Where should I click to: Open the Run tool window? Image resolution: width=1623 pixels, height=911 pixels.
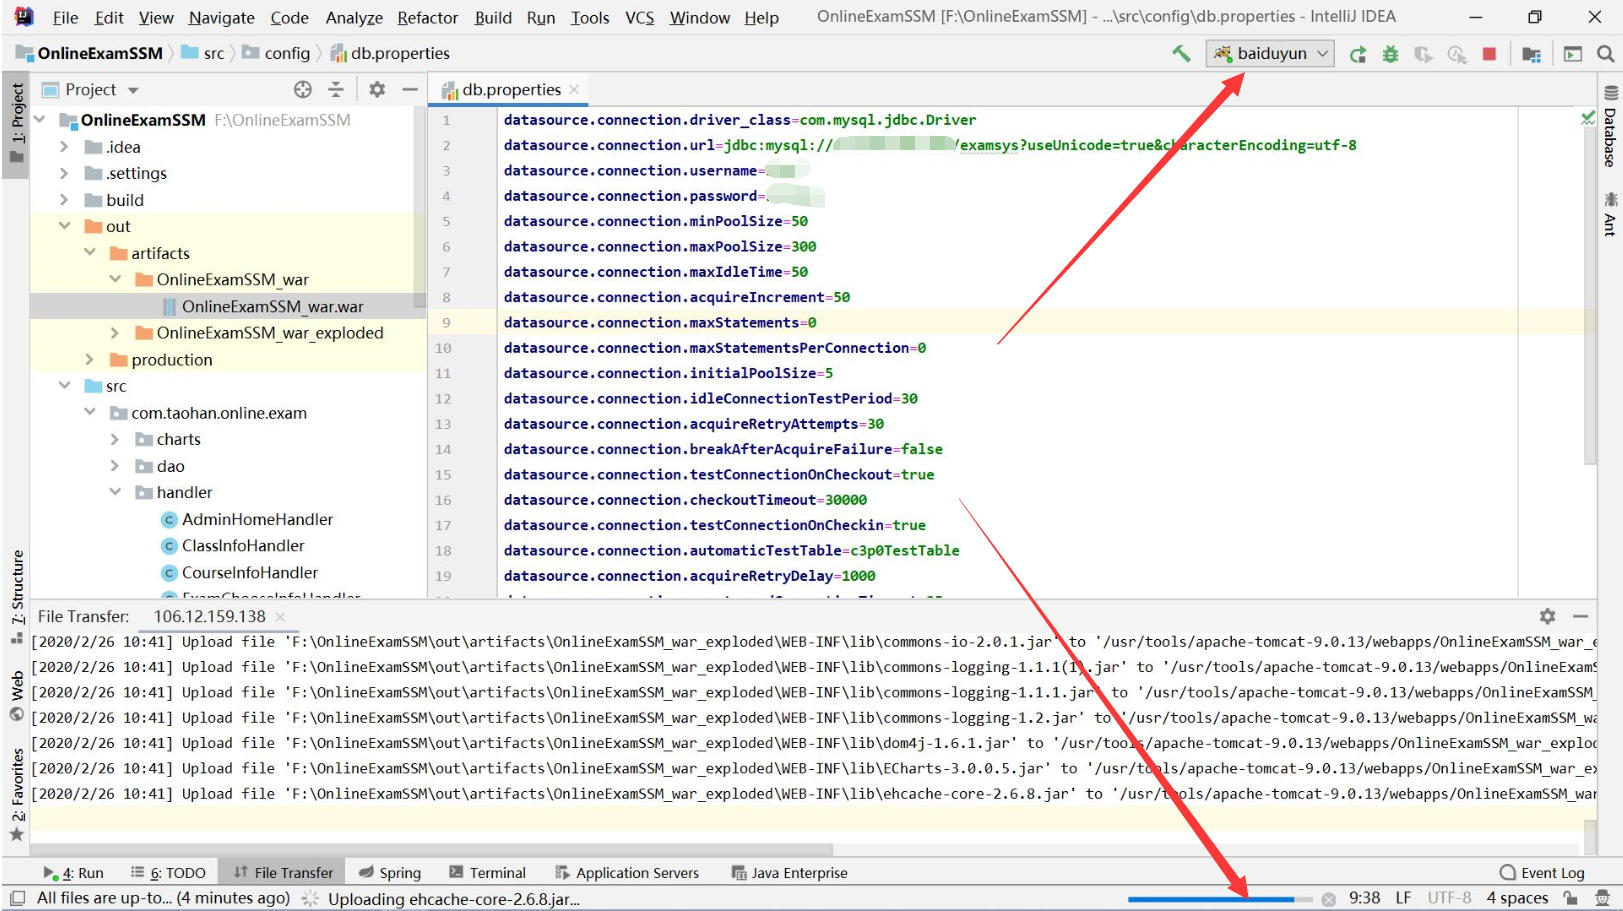pyautogui.click(x=73, y=873)
